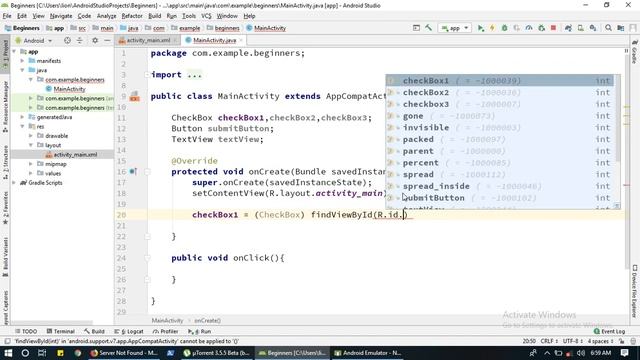This screenshot has height=360, width=640.
Task: Open the Logcat tool window
Action: click(x=129, y=331)
